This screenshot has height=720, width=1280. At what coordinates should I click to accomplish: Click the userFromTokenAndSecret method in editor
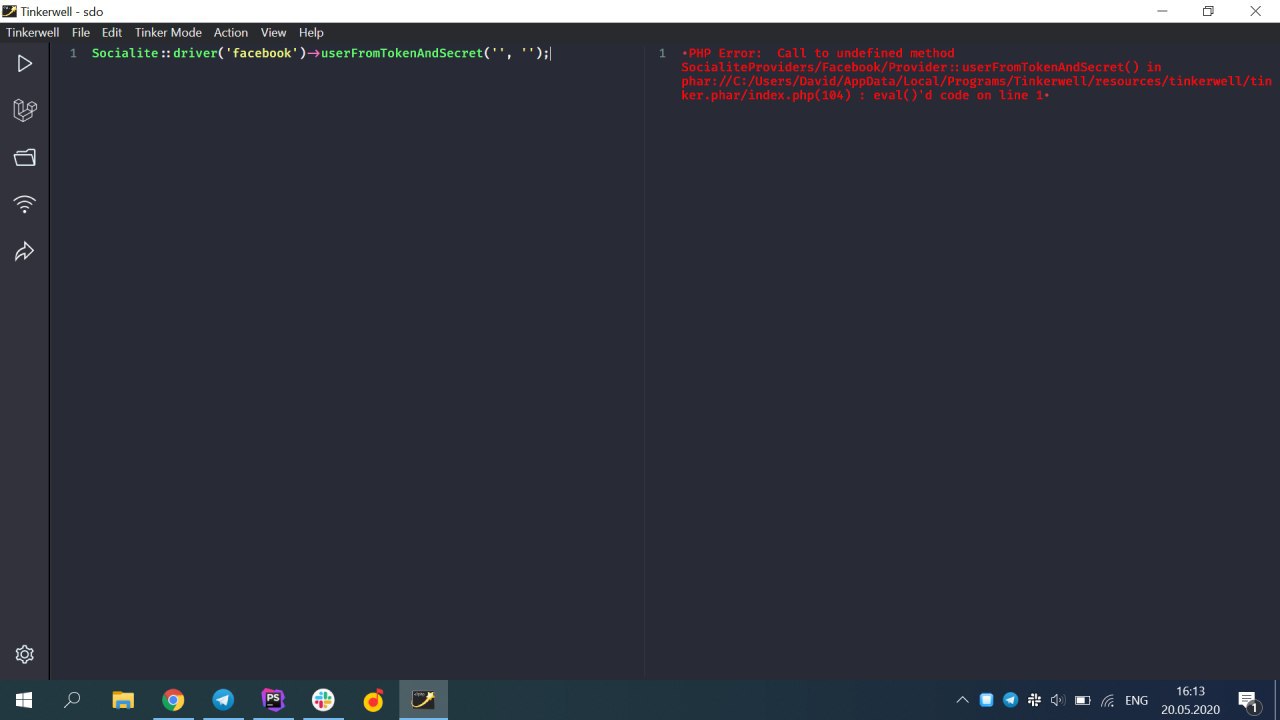pyautogui.click(x=402, y=53)
